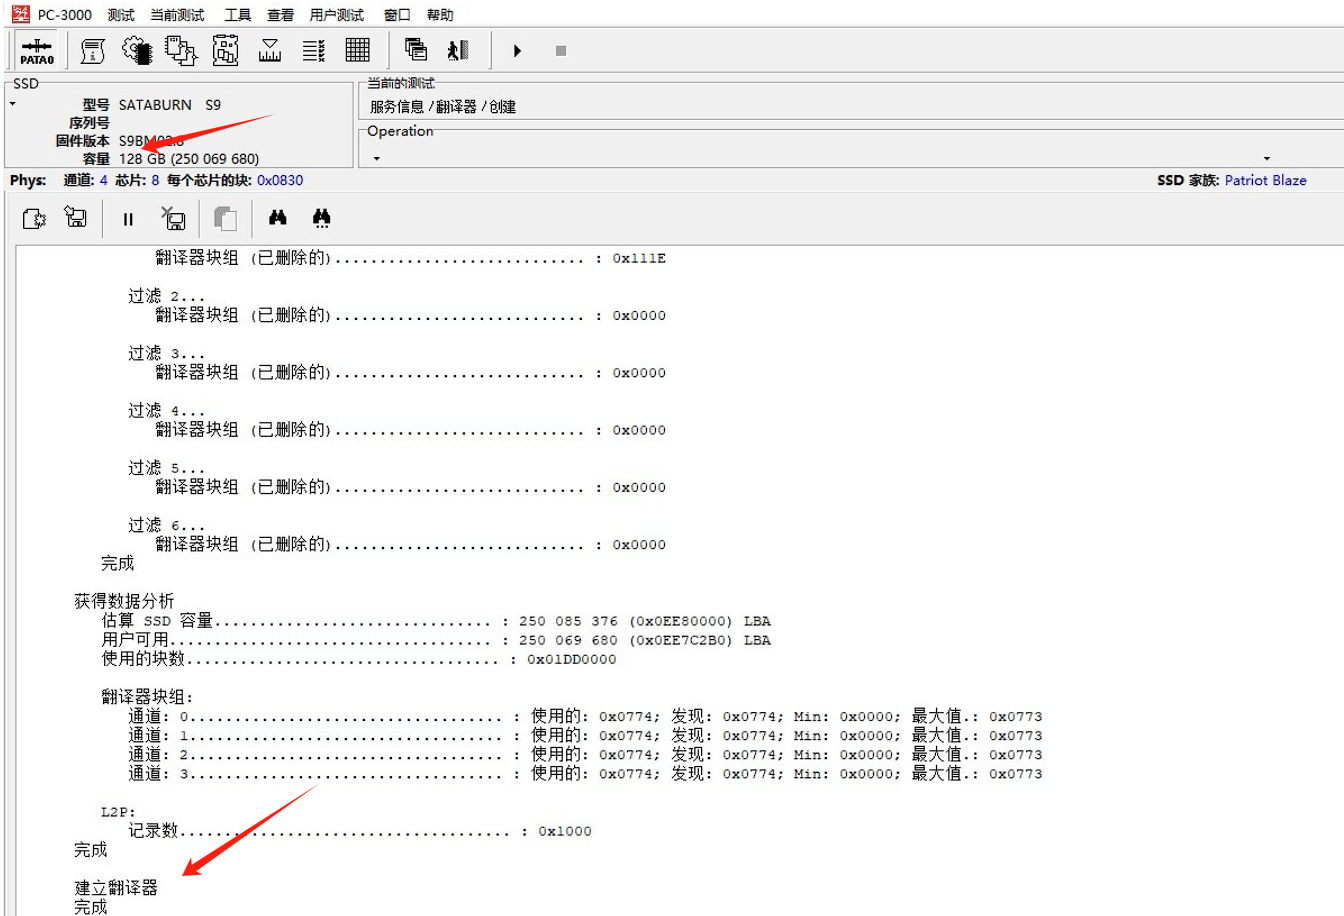Open the 工具 menu
This screenshot has height=916, width=1344.
point(238,15)
